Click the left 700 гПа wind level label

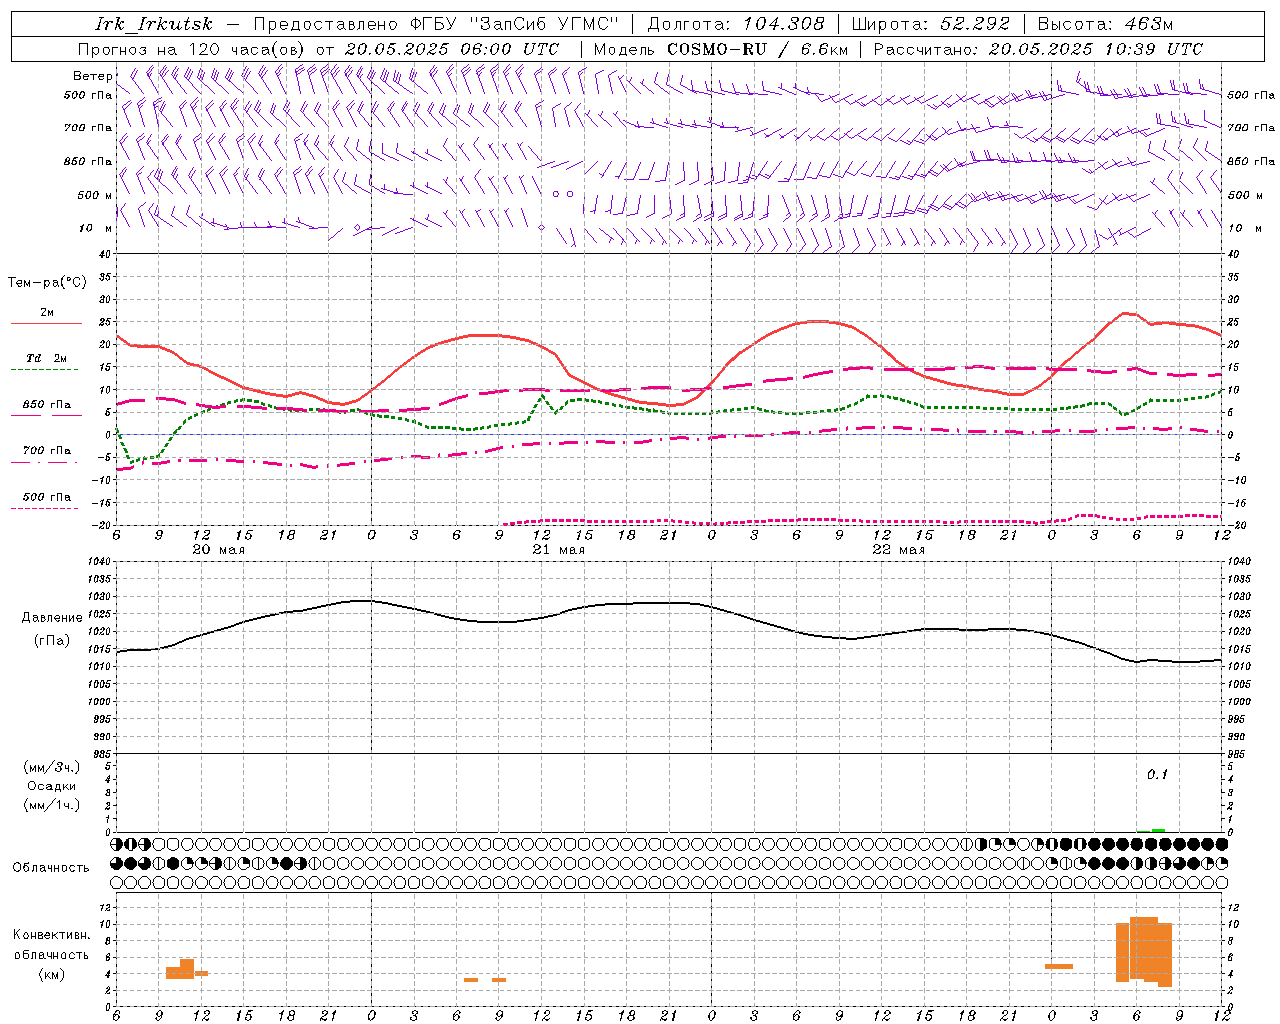coord(88,128)
